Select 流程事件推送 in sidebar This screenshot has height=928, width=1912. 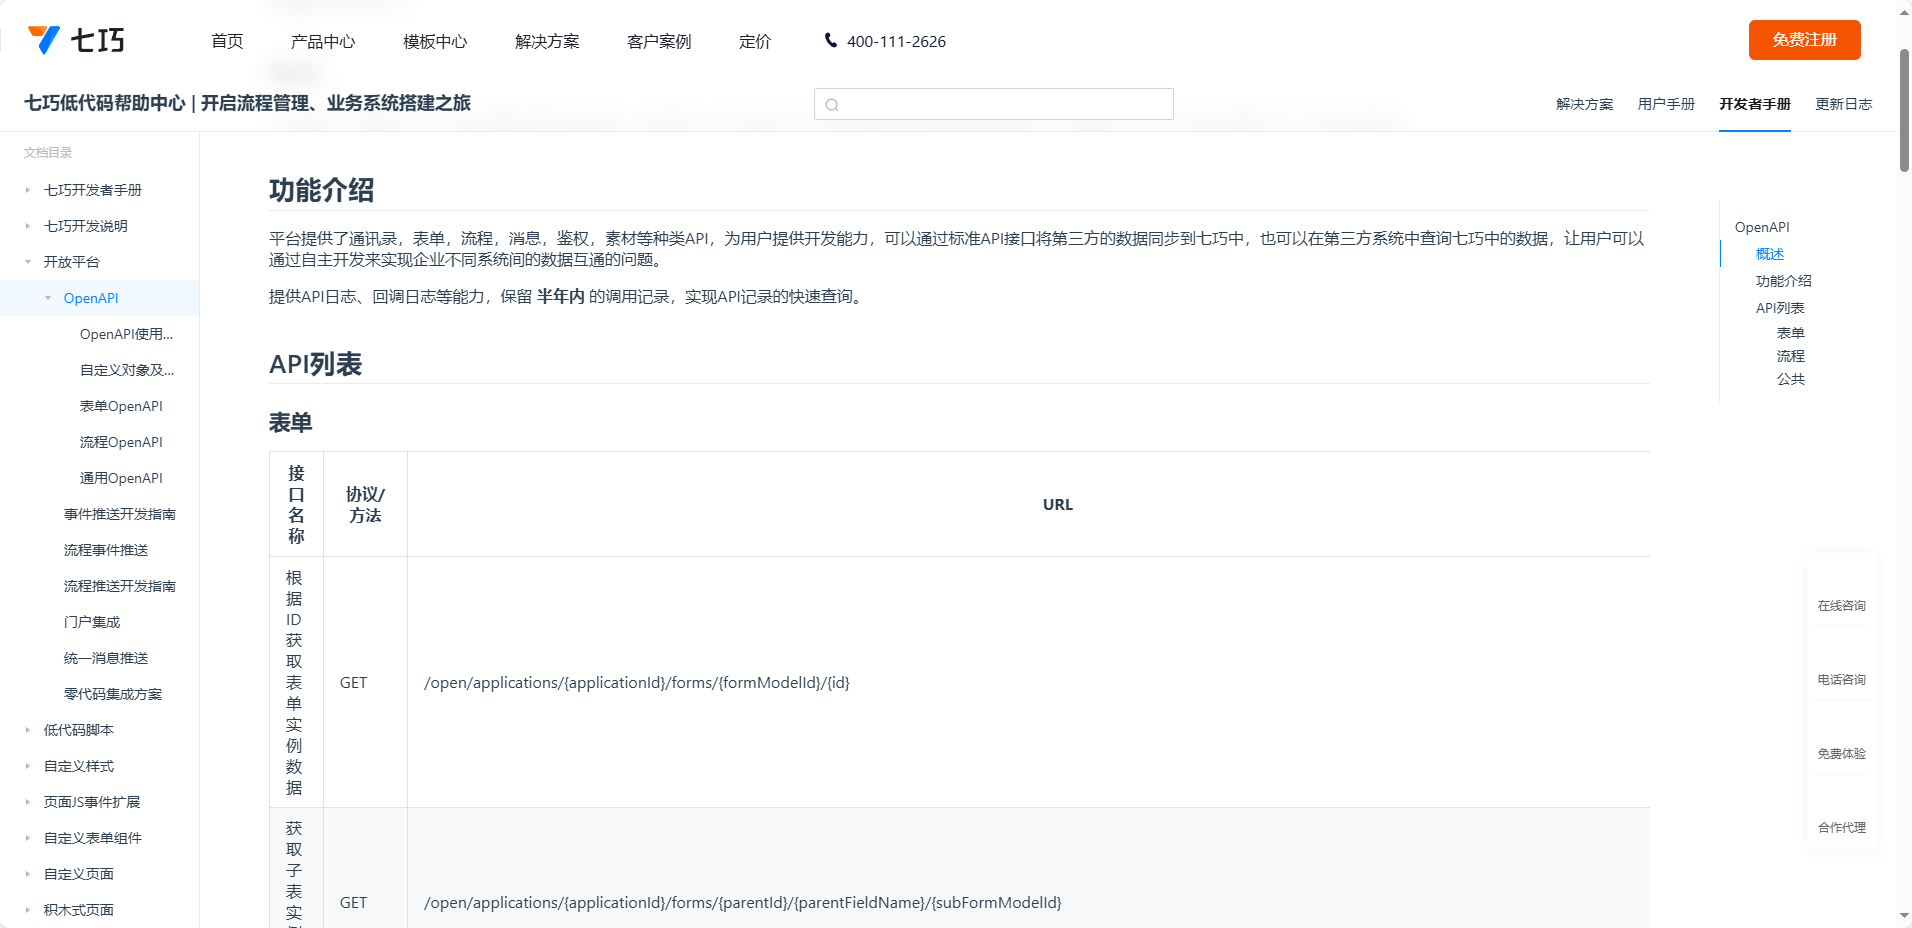point(106,550)
